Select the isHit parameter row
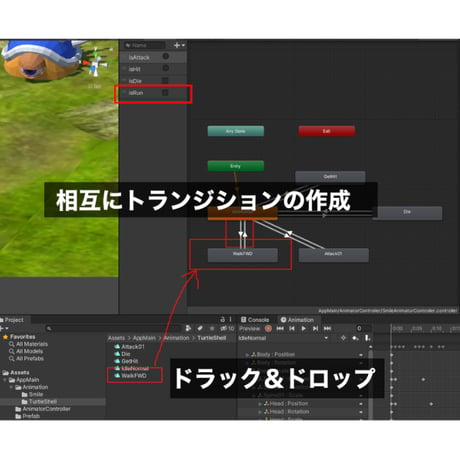460x460 pixels. point(153,69)
